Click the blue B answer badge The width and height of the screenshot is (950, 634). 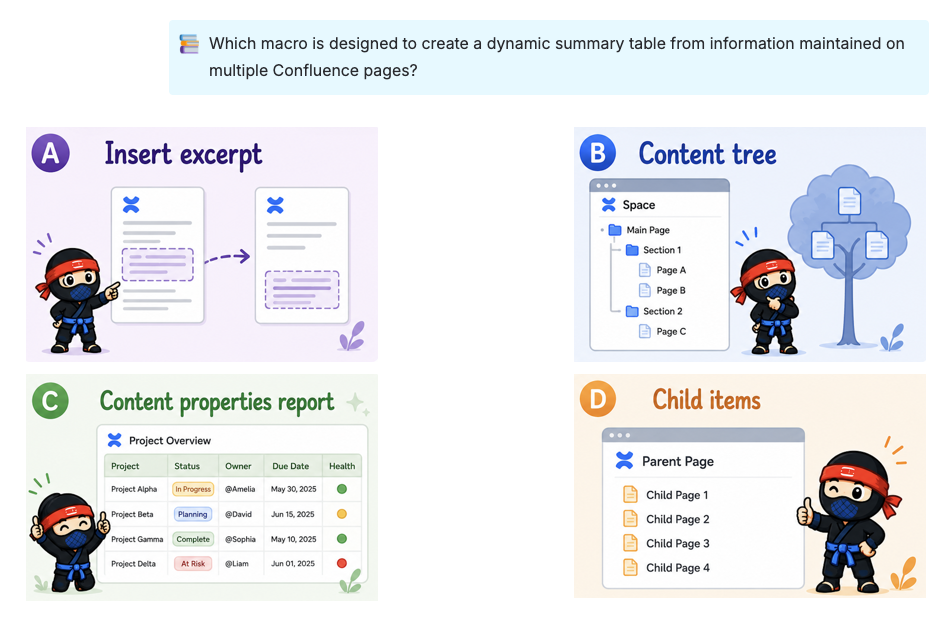click(597, 153)
